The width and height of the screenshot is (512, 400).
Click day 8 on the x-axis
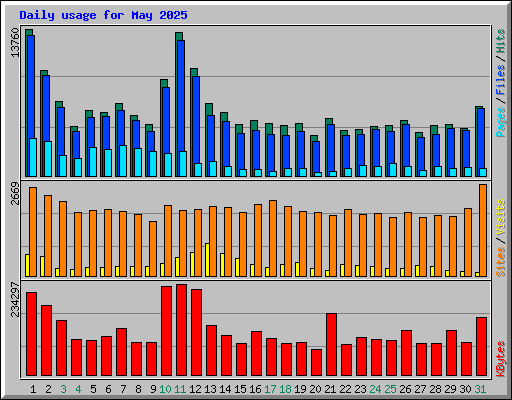tap(138, 389)
